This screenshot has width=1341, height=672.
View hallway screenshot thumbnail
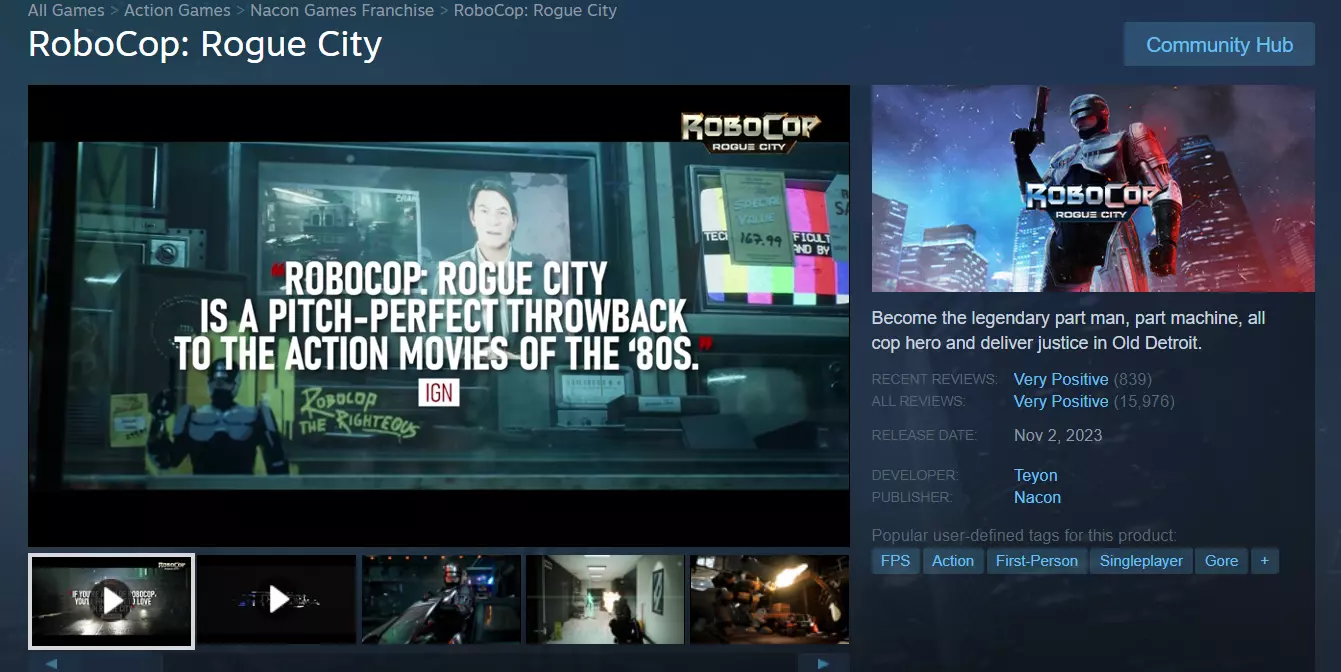(x=605, y=600)
